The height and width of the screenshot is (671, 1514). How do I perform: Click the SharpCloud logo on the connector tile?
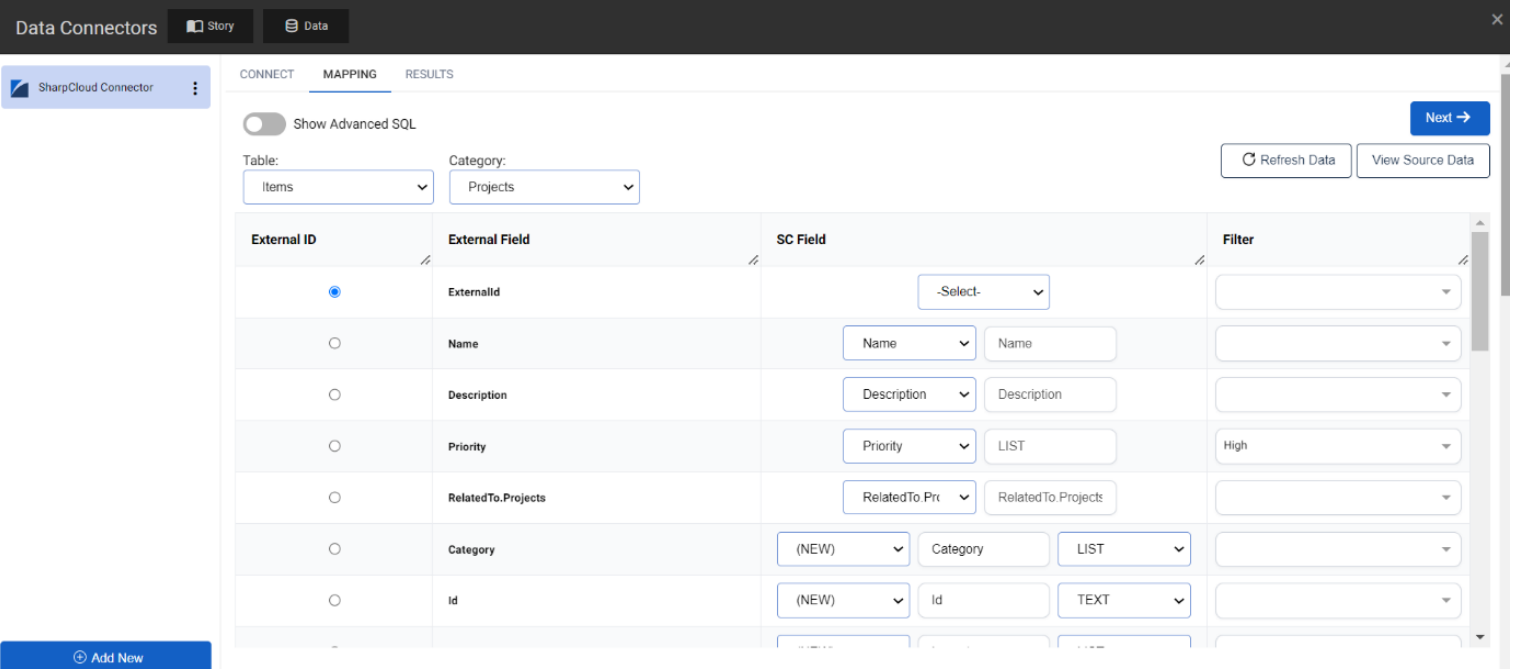click(18, 87)
